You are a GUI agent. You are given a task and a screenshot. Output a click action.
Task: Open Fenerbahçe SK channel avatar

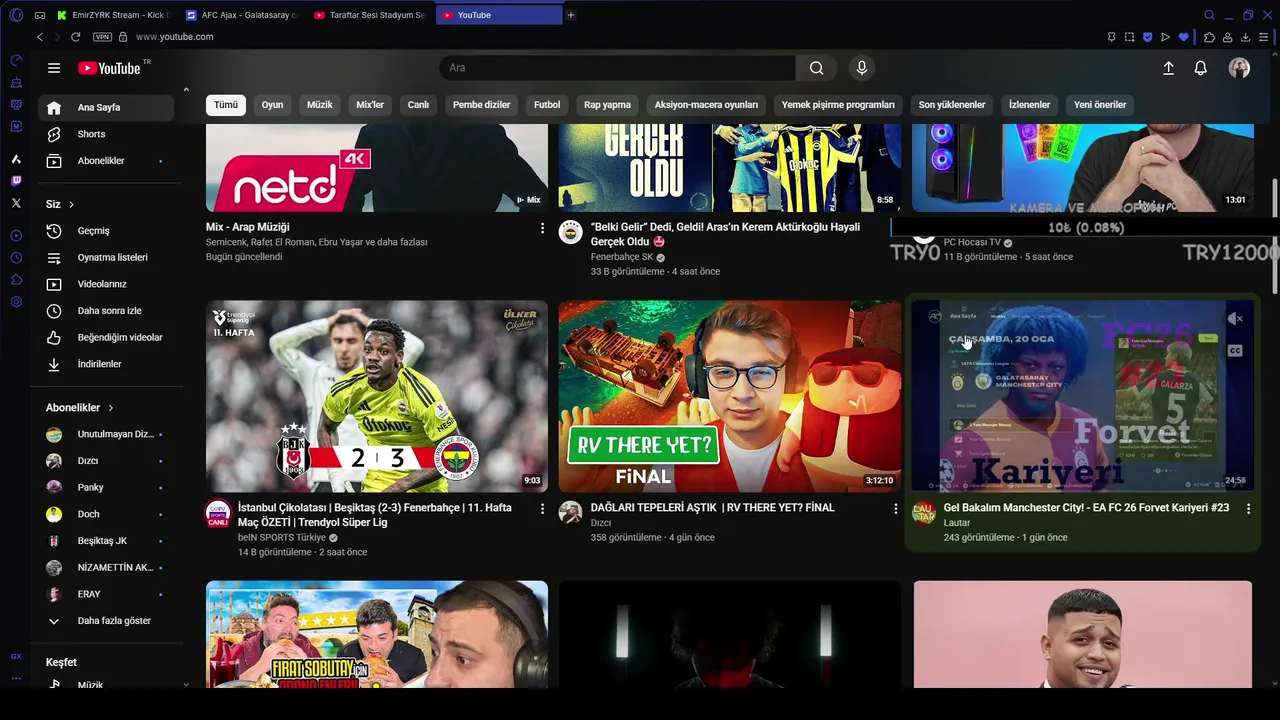pyautogui.click(x=570, y=232)
